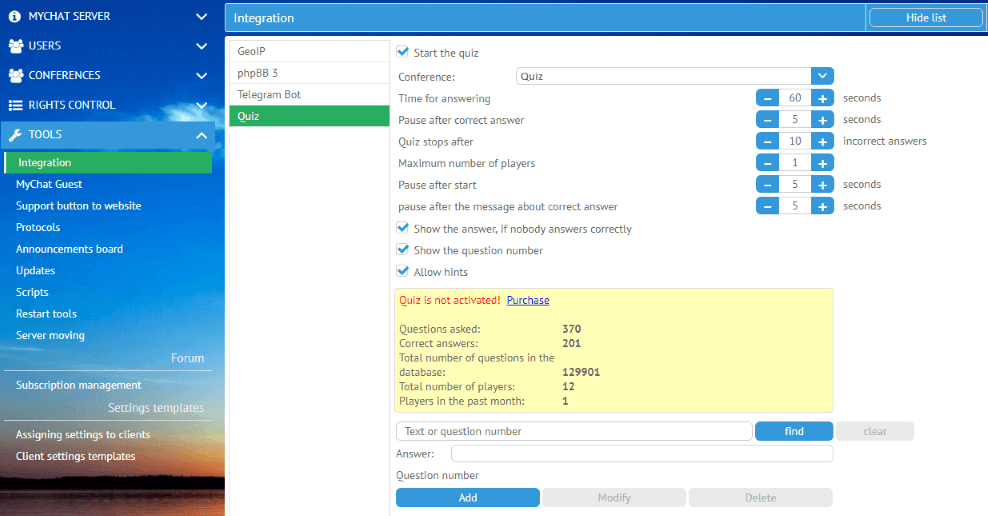Open the Announcements board menu item
Viewport: 988px width, 516px height.
pos(69,249)
